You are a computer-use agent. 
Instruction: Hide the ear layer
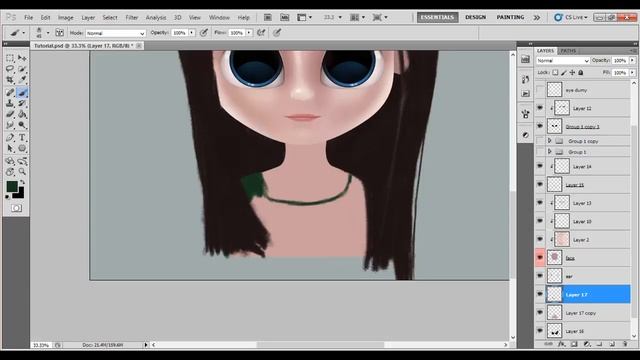click(540, 276)
